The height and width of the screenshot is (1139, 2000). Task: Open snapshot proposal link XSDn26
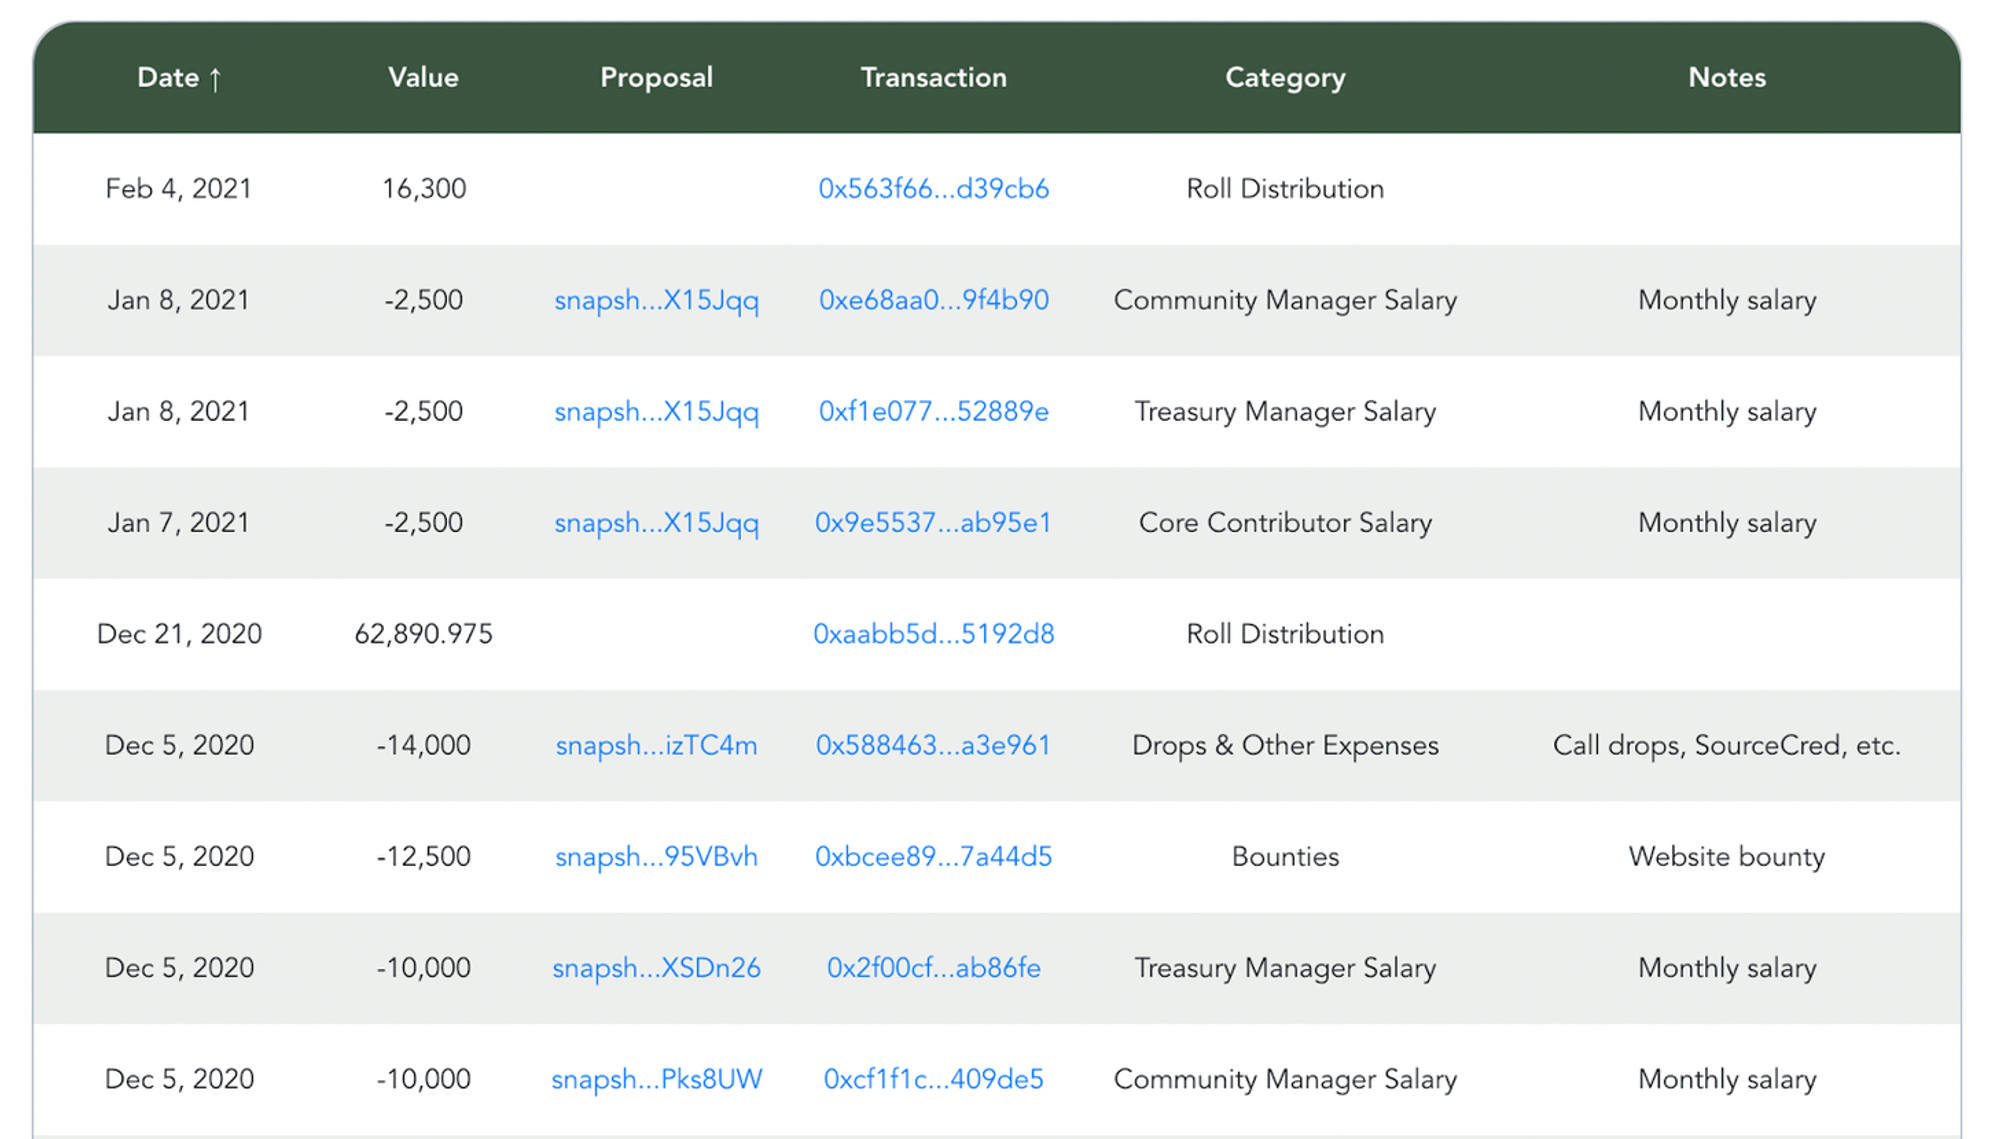[x=656, y=968]
